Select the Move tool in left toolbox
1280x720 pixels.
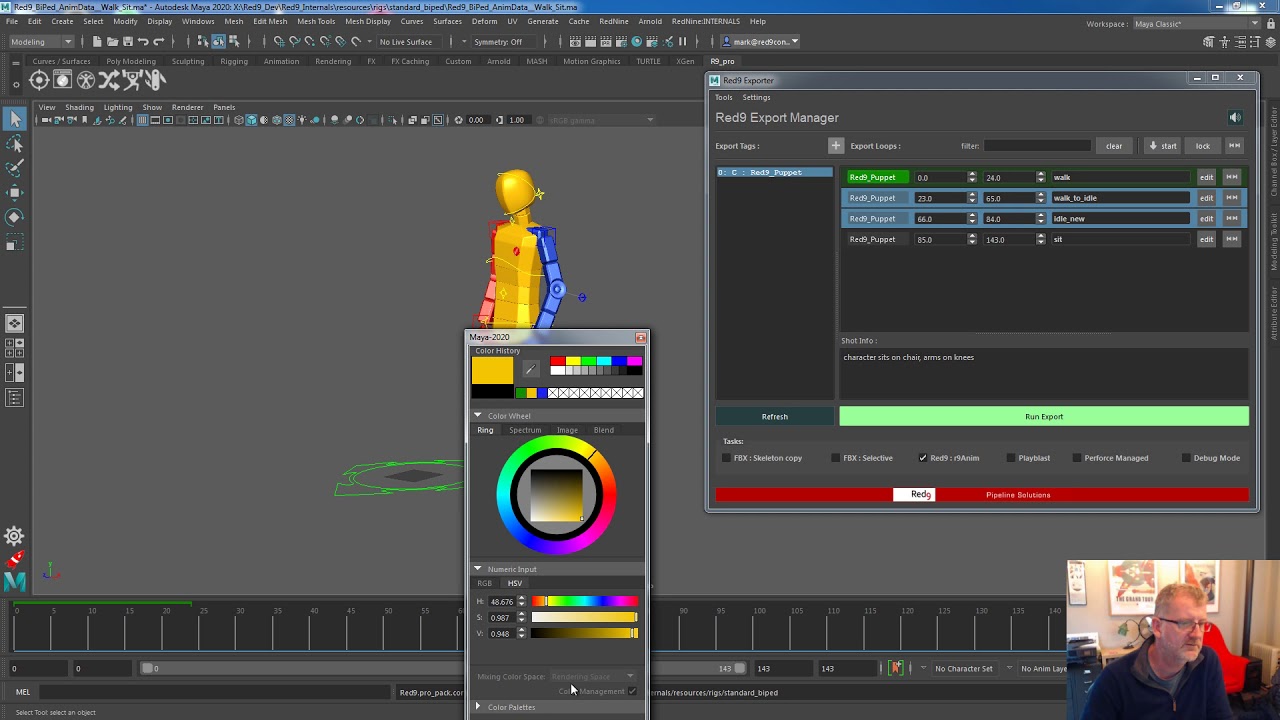[x=15, y=192]
